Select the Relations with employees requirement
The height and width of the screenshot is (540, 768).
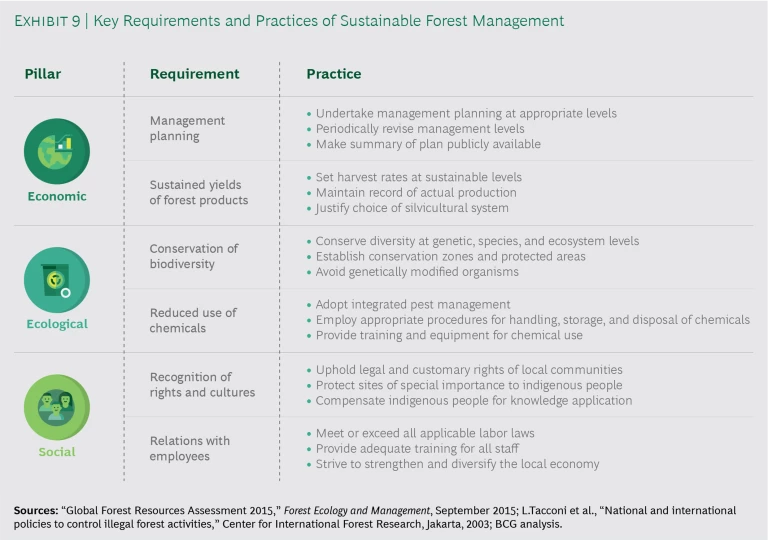tap(190, 448)
